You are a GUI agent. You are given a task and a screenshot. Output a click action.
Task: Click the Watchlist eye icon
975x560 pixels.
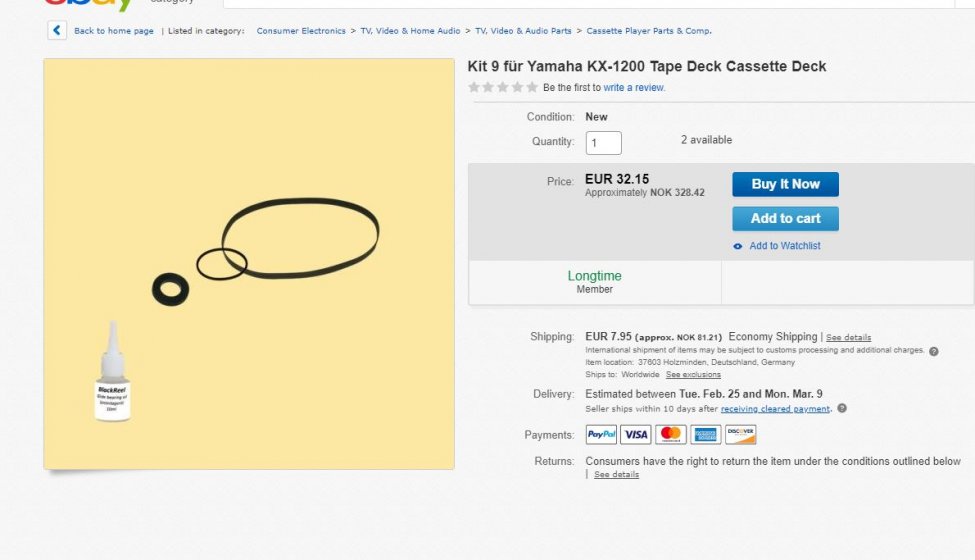[738, 246]
